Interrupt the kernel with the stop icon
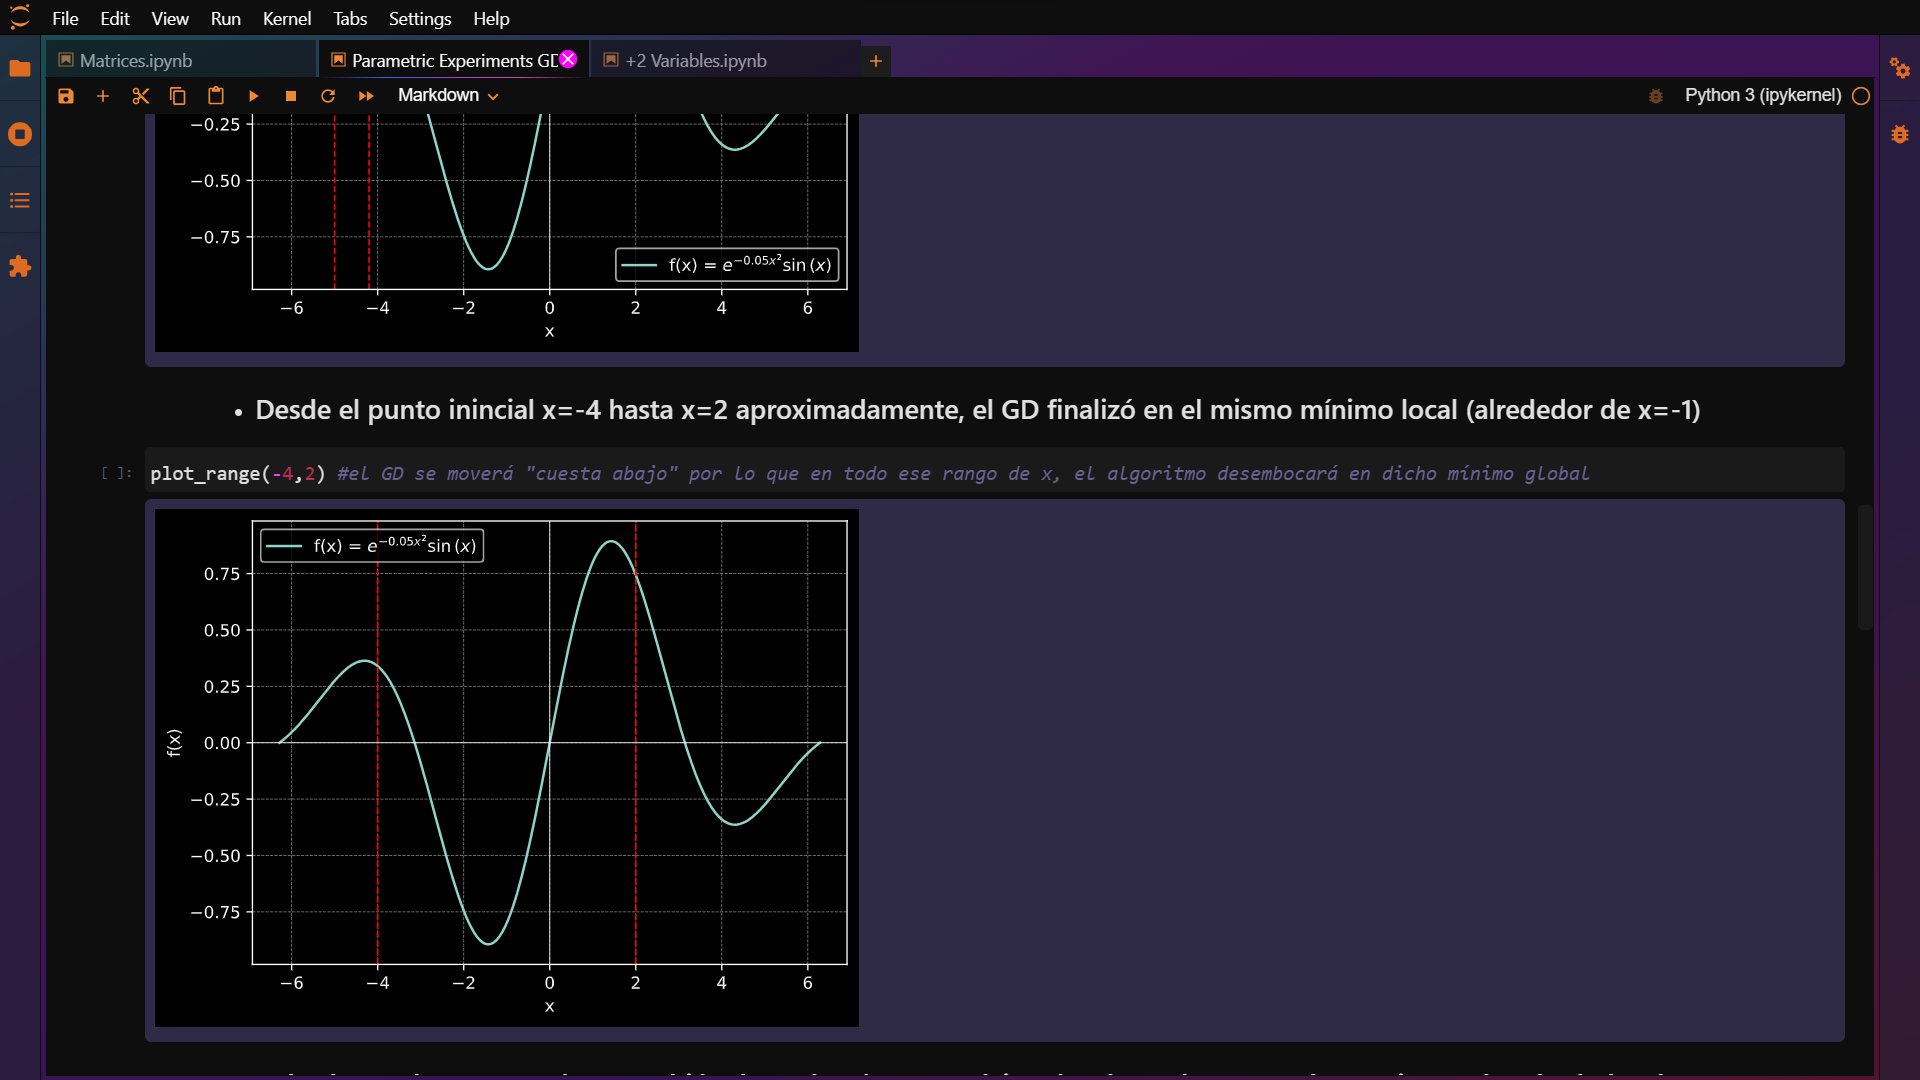 tap(291, 96)
